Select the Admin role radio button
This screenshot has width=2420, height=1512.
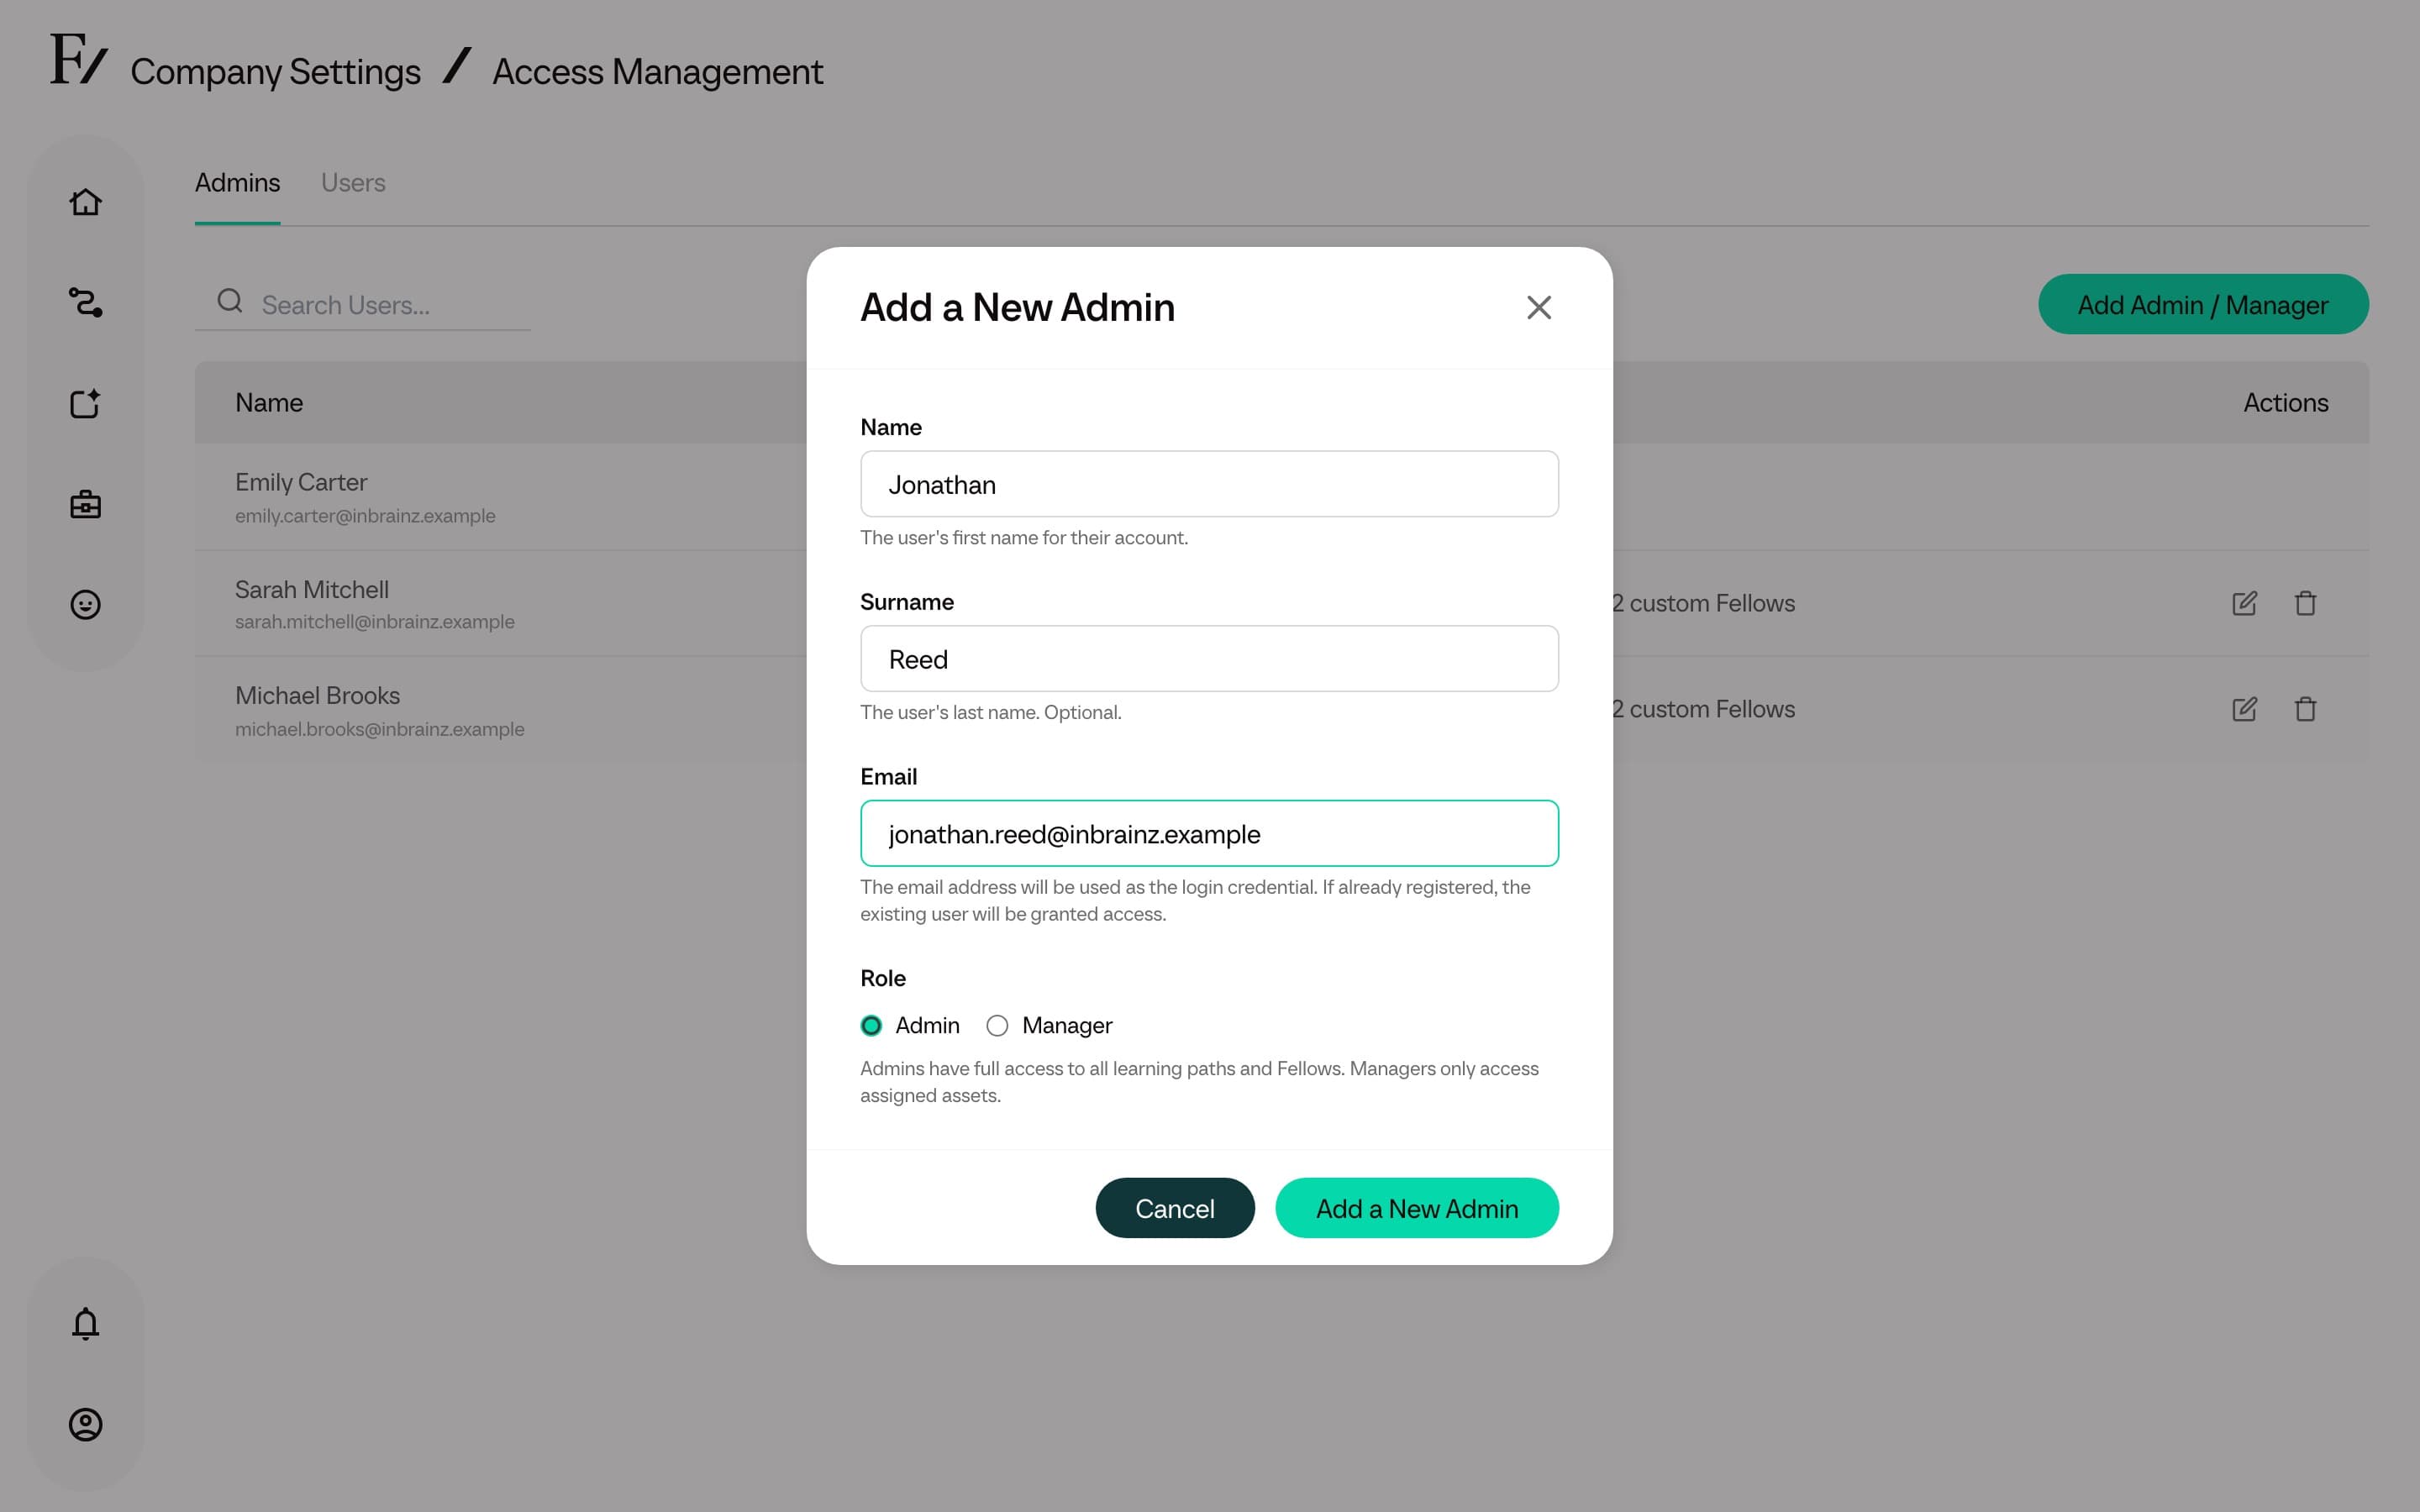[871, 1025]
